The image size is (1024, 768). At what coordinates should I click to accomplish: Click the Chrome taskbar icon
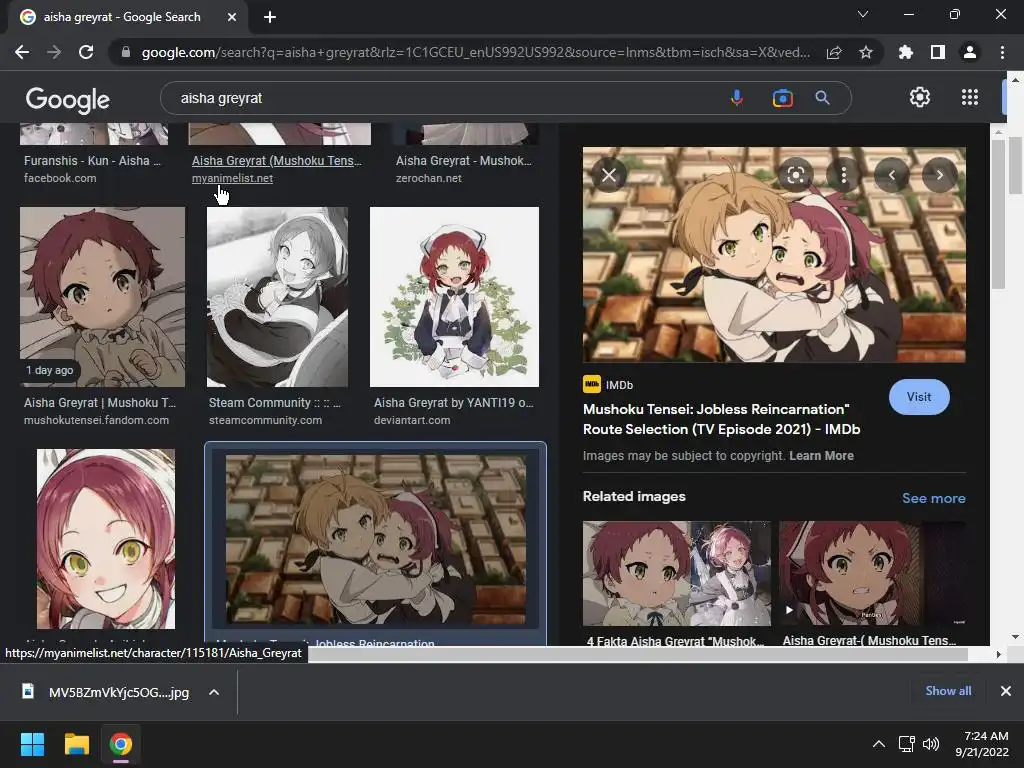[121, 744]
